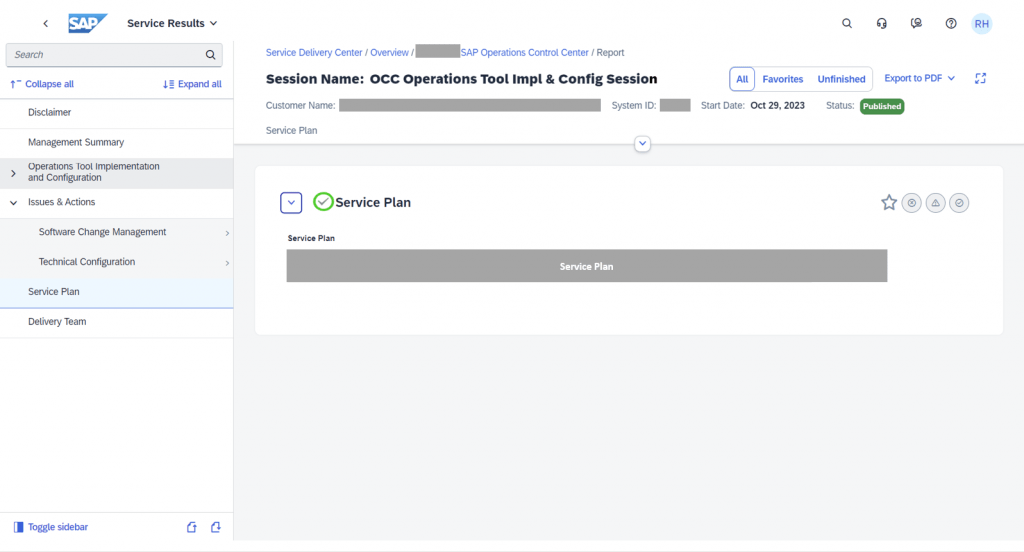Open the header search magnifier icon
Viewport: 1024px width, 552px height.
point(846,24)
